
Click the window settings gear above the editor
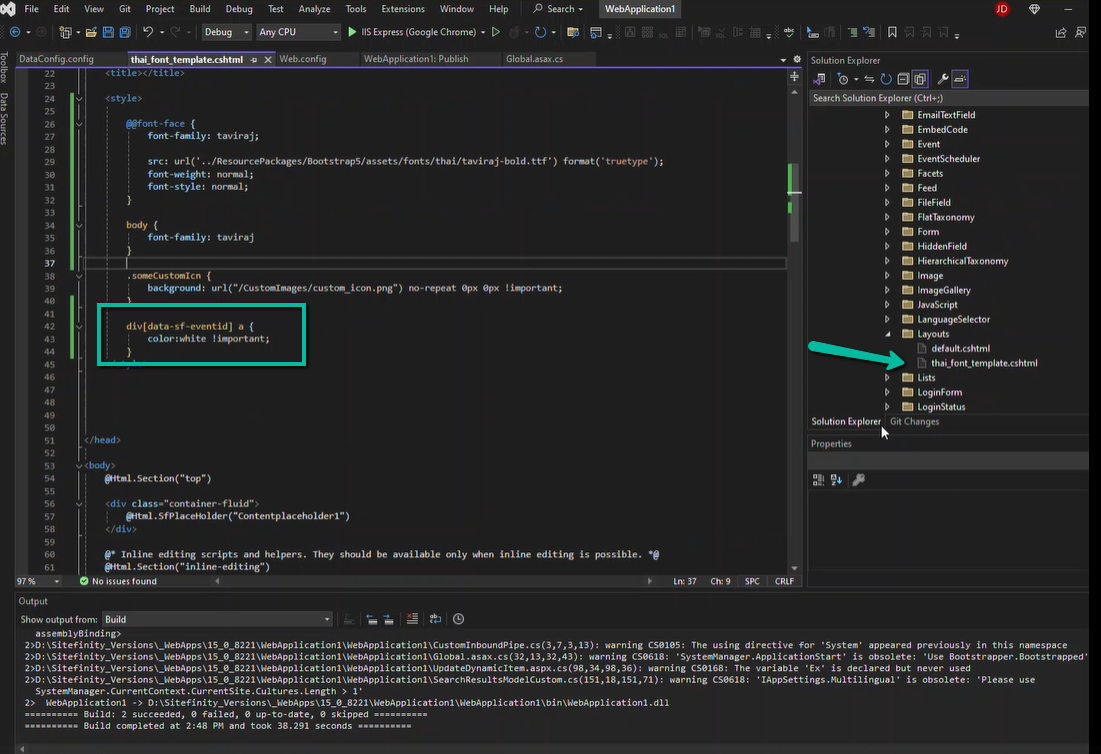pyautogui.click(x=797, y=60)
